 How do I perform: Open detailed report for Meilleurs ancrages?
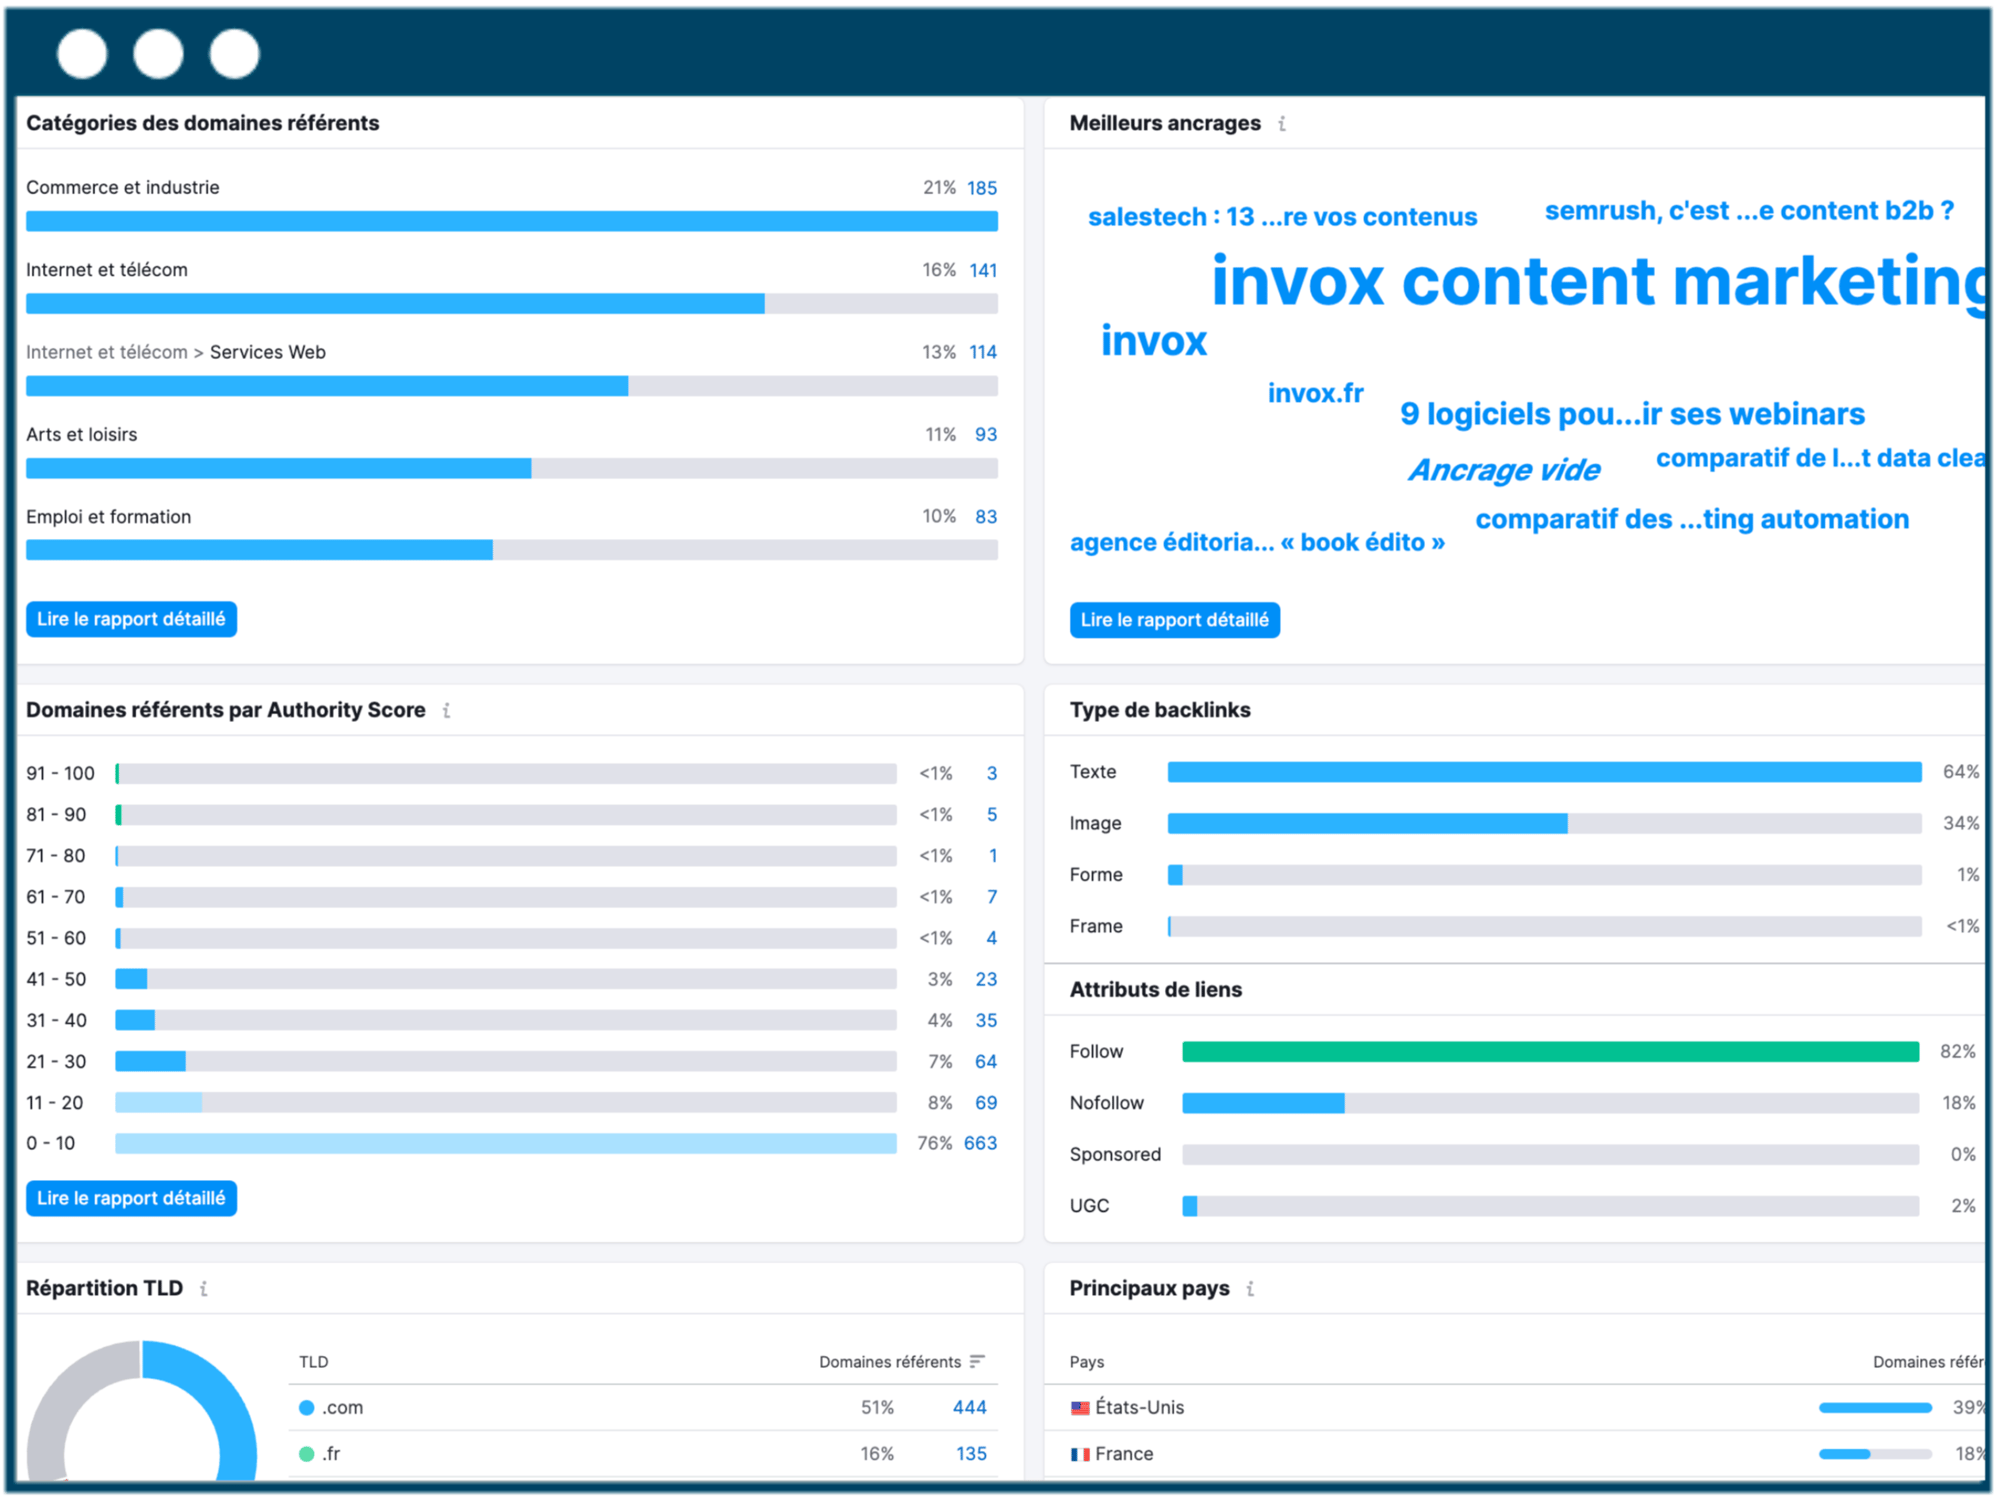point(1175,621)
